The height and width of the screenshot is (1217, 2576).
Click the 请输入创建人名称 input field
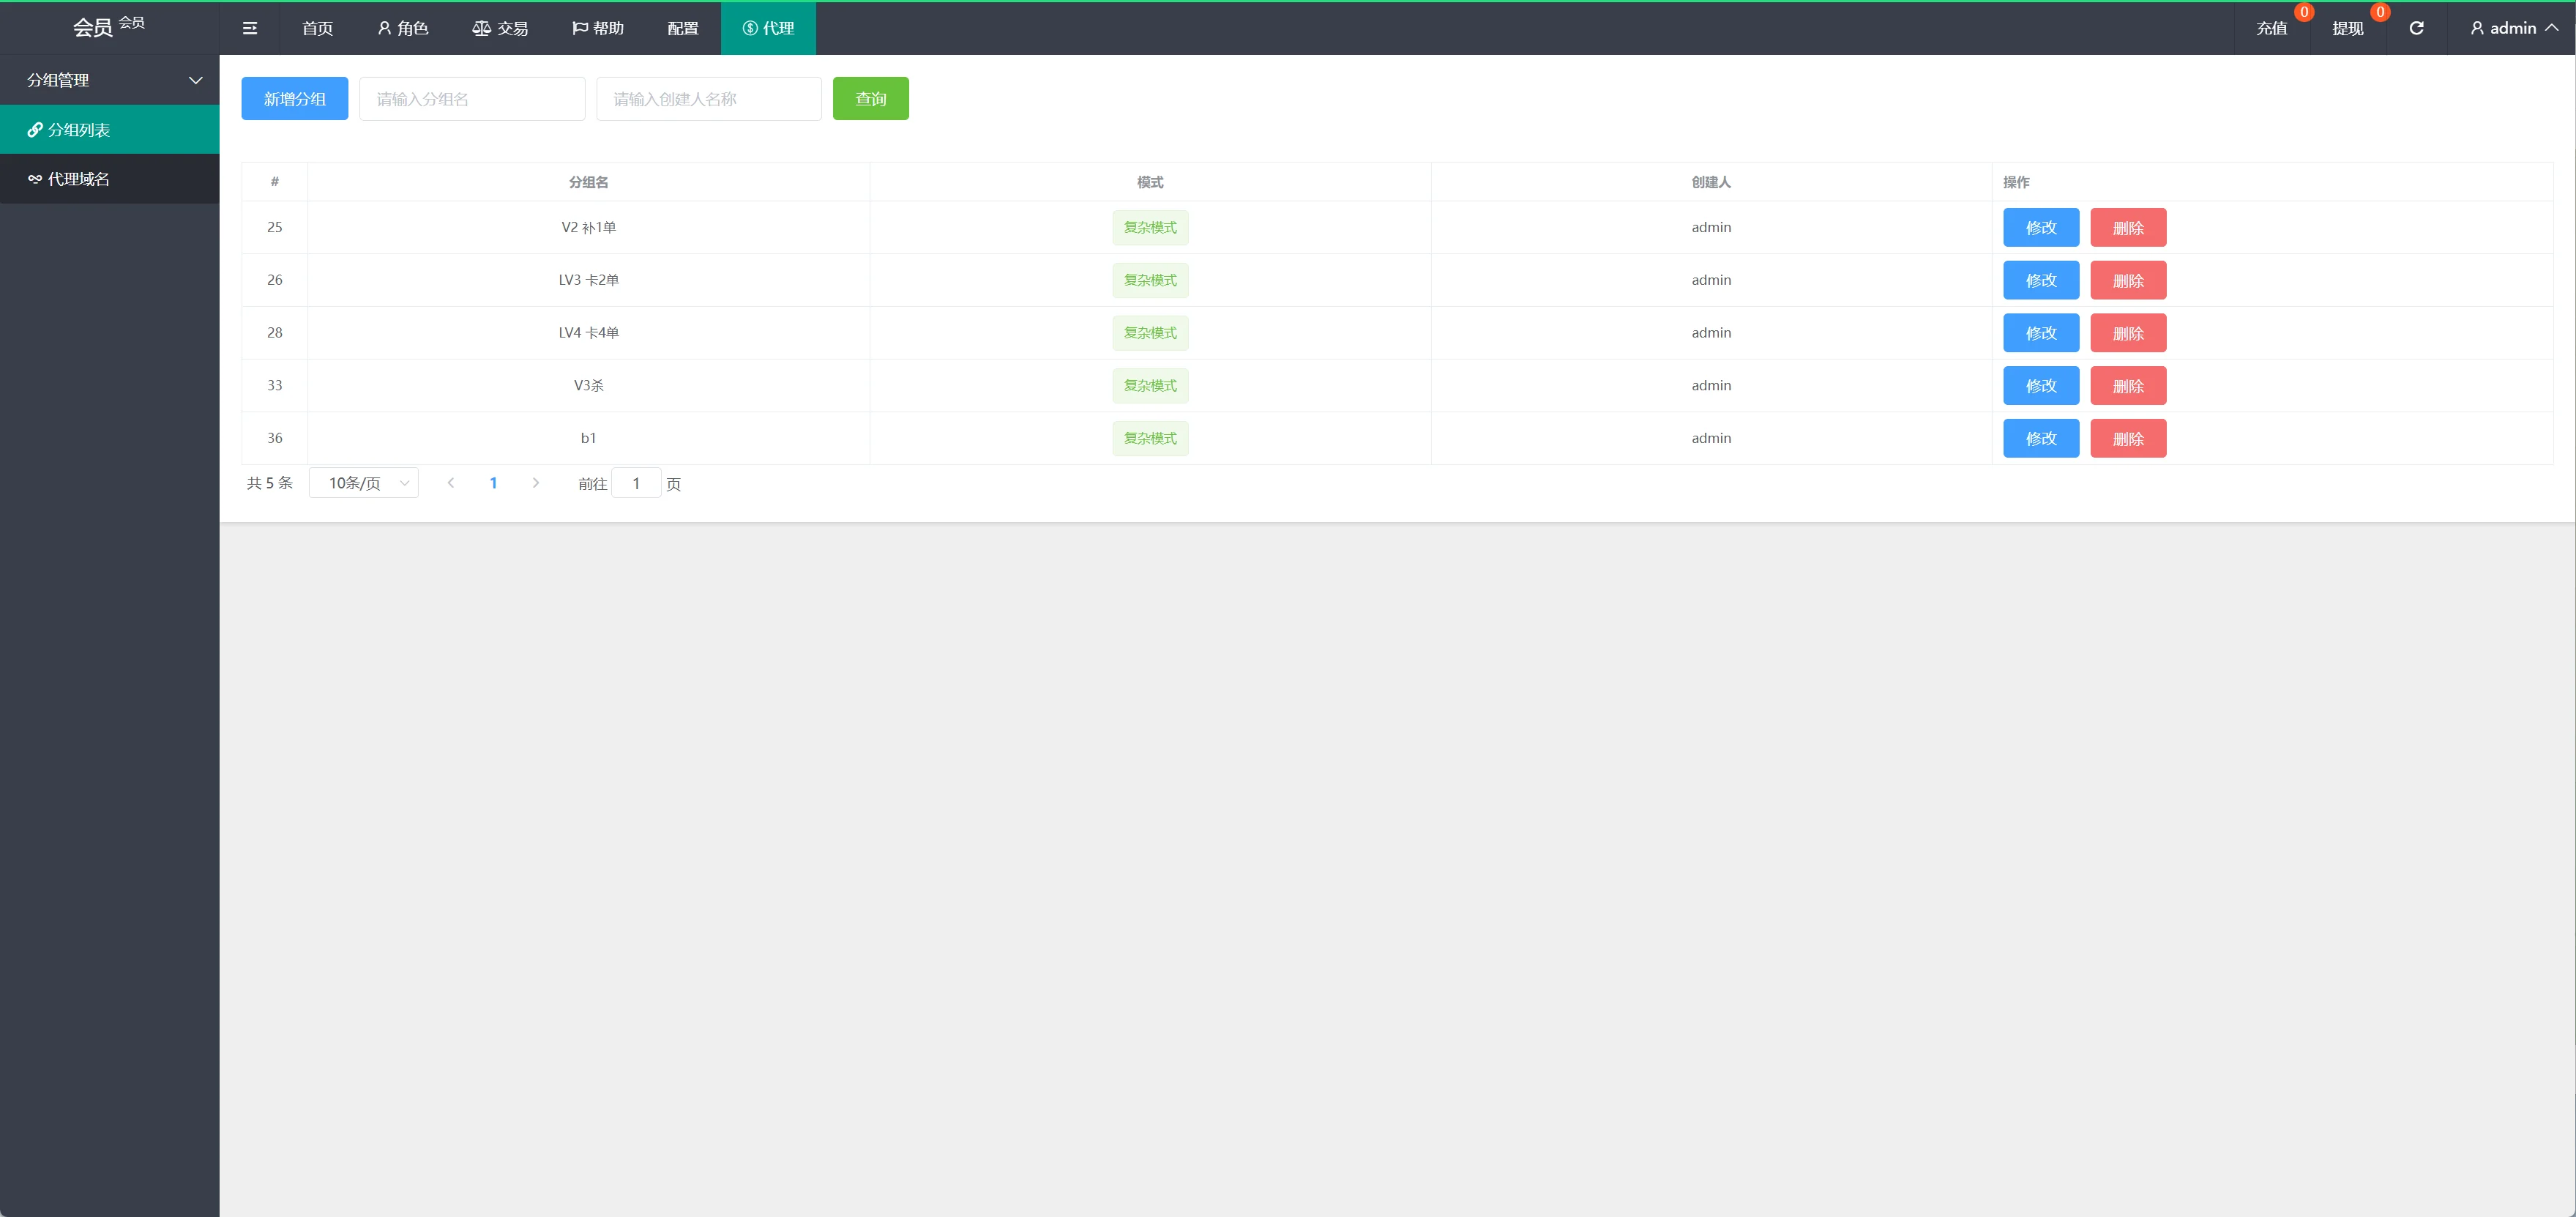[x=708, y=99]
